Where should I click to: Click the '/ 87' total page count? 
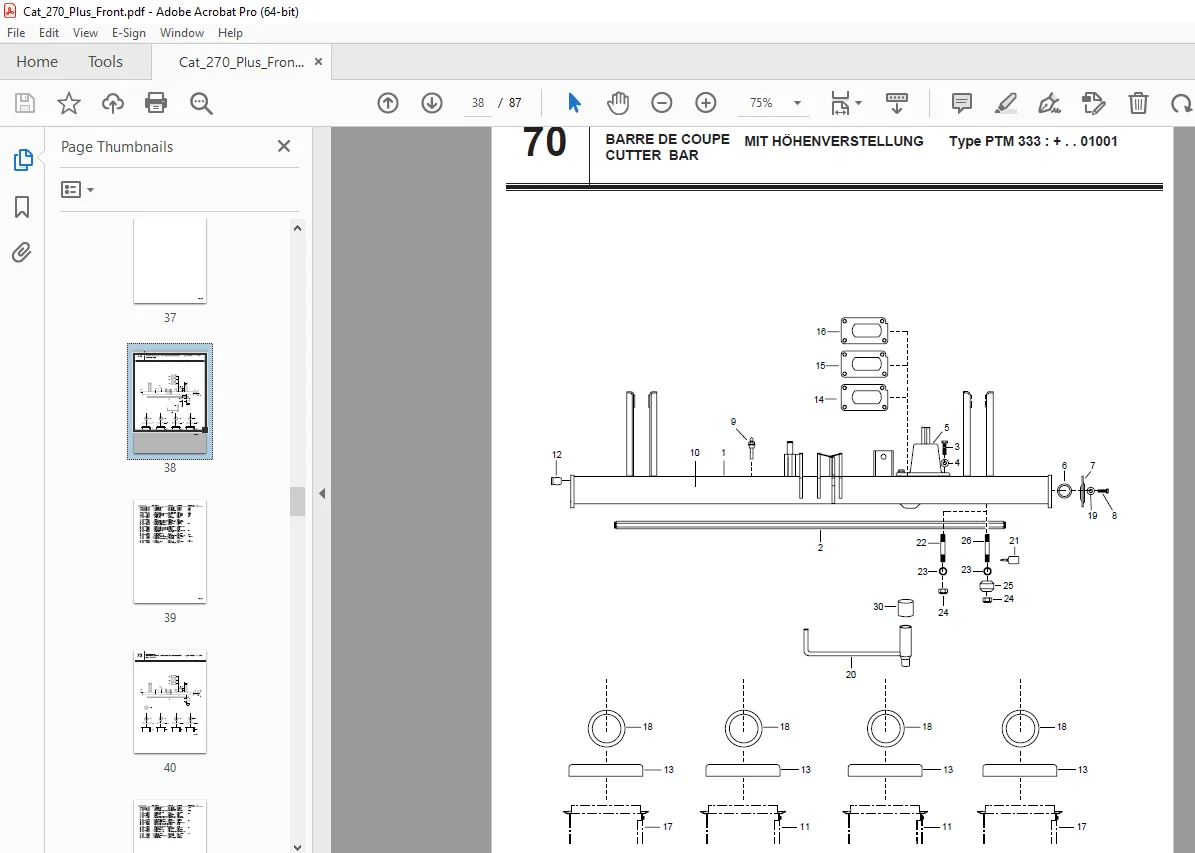(510, 103)
